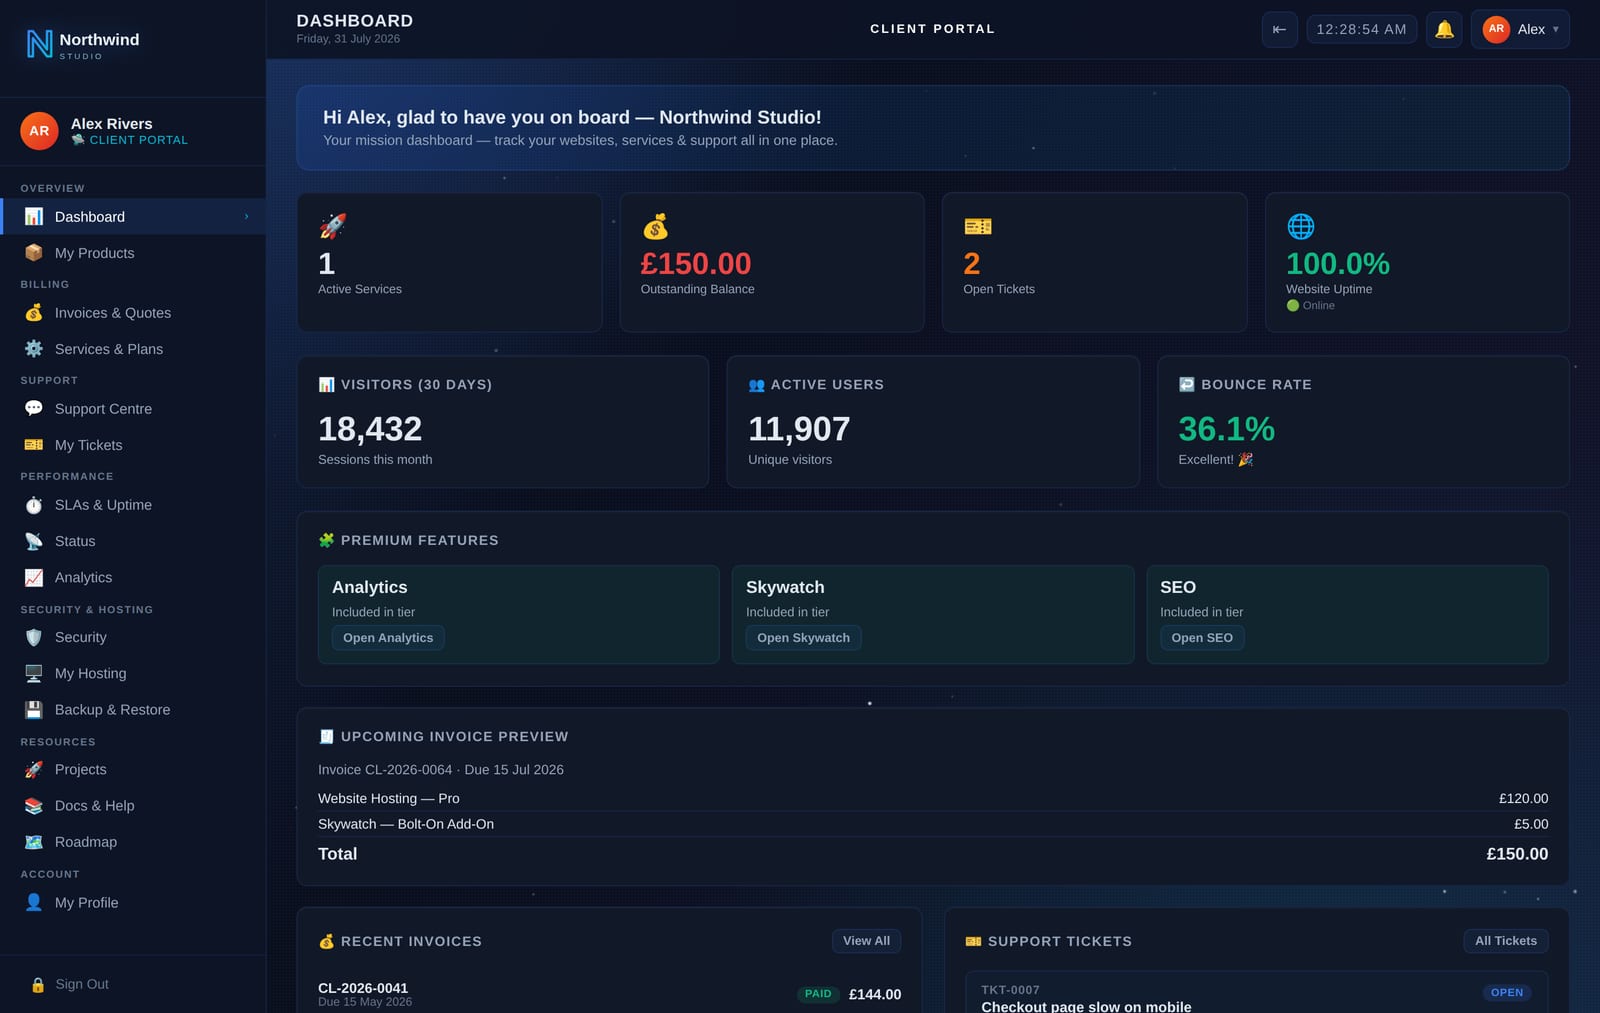Select SLAs & Uptime menu item
The width and height of the screenshot is (1600, 1013).
(133, 505)
